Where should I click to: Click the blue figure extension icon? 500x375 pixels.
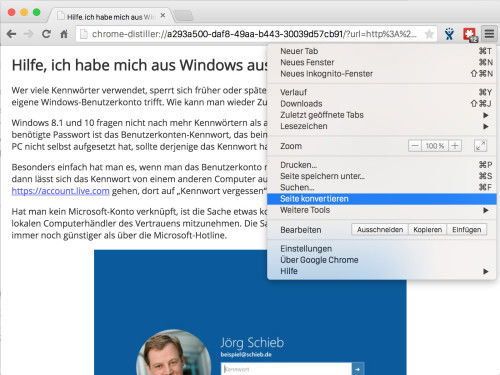click(x=449, y=34)
